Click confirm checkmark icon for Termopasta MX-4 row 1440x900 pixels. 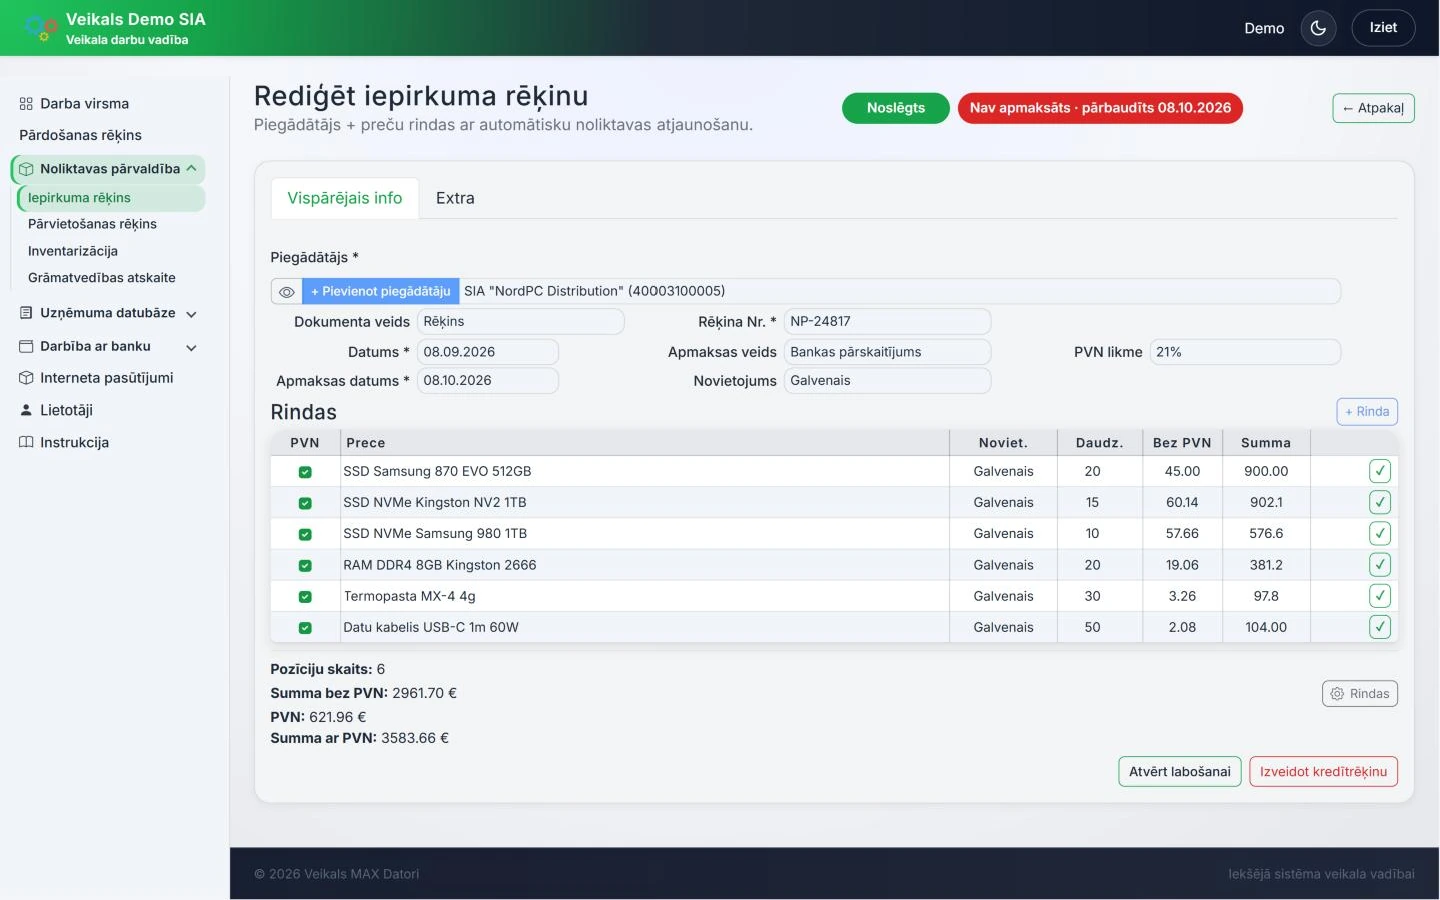1380,596
